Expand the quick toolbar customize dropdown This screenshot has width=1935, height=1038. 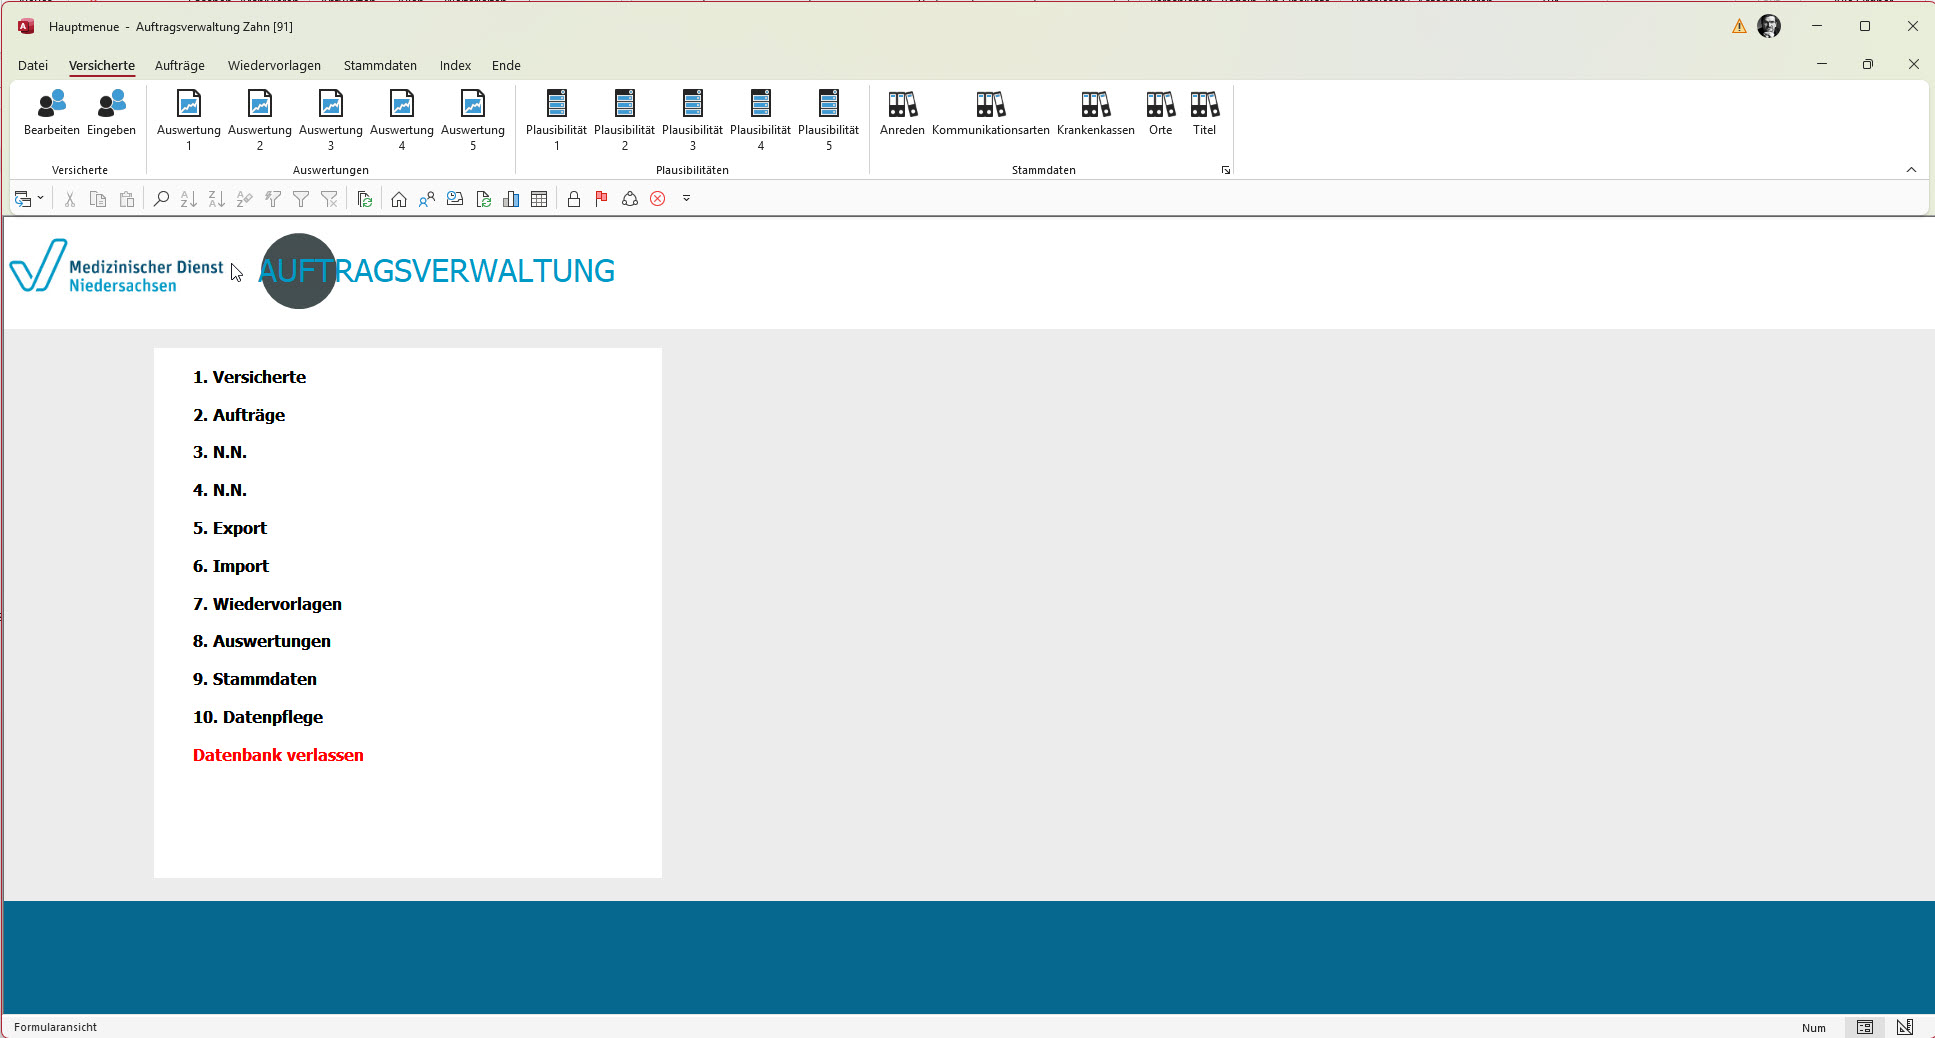pos(687,199)
